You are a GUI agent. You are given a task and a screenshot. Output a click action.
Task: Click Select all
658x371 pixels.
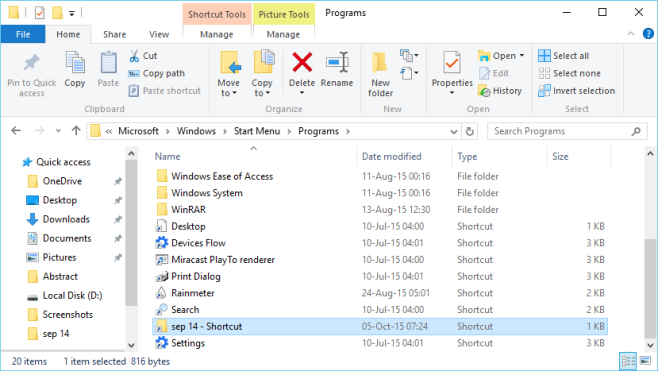coord(564,56)
